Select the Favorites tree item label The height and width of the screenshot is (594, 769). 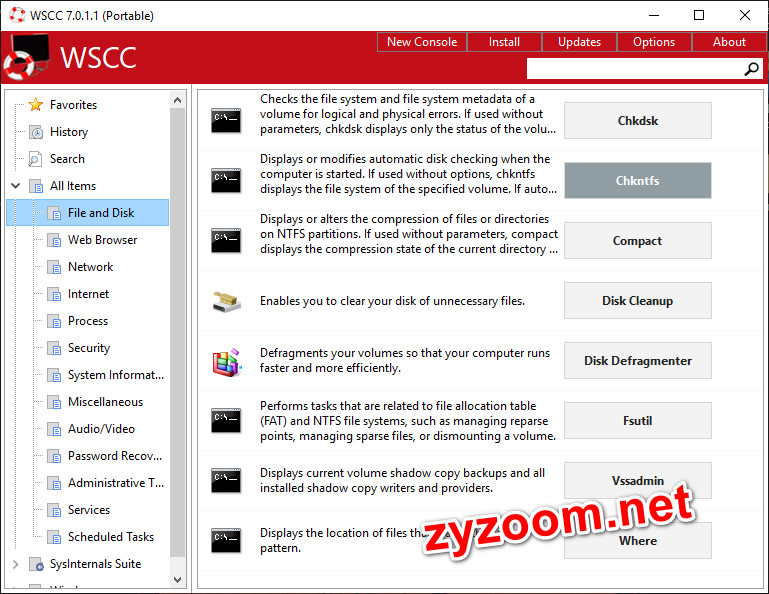pyautogui.click(x=74, y=104)
